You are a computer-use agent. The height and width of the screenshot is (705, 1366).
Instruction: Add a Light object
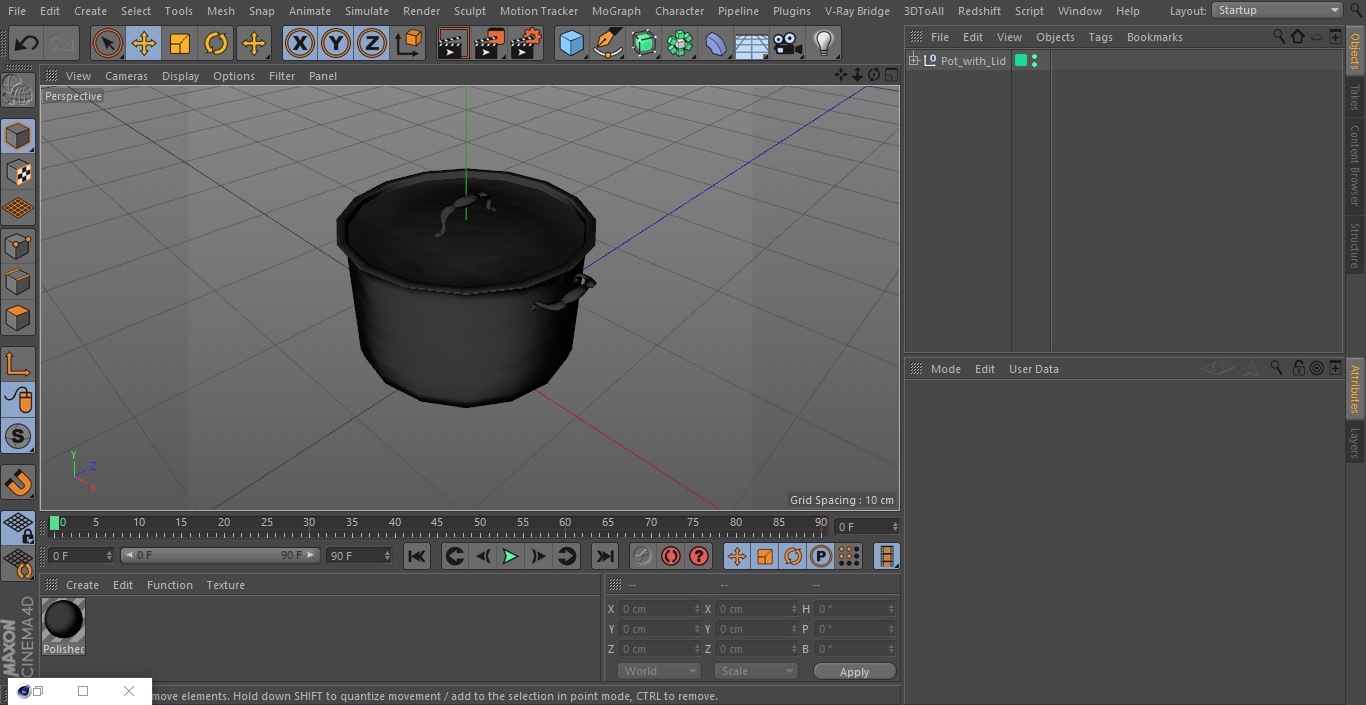824,44
